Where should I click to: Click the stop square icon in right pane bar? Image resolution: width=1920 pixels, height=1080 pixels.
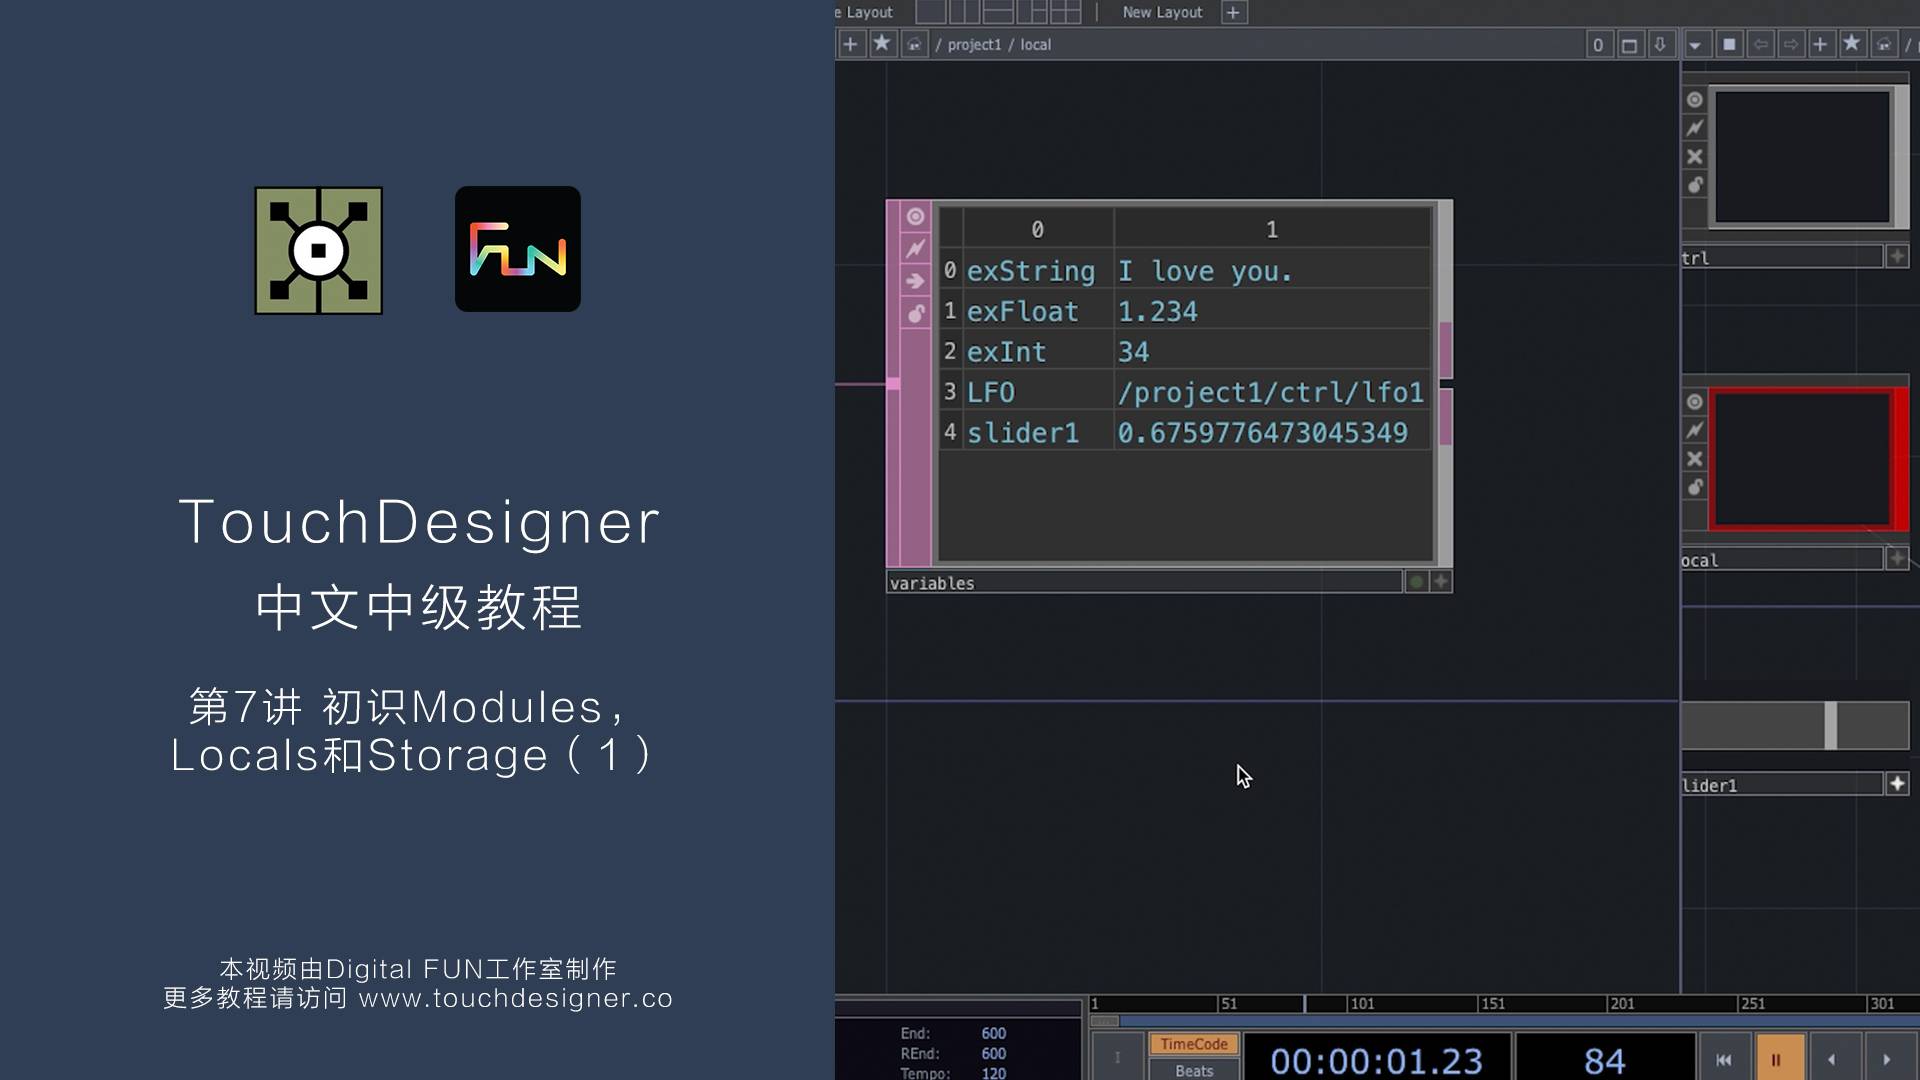tap(1729, 44)
